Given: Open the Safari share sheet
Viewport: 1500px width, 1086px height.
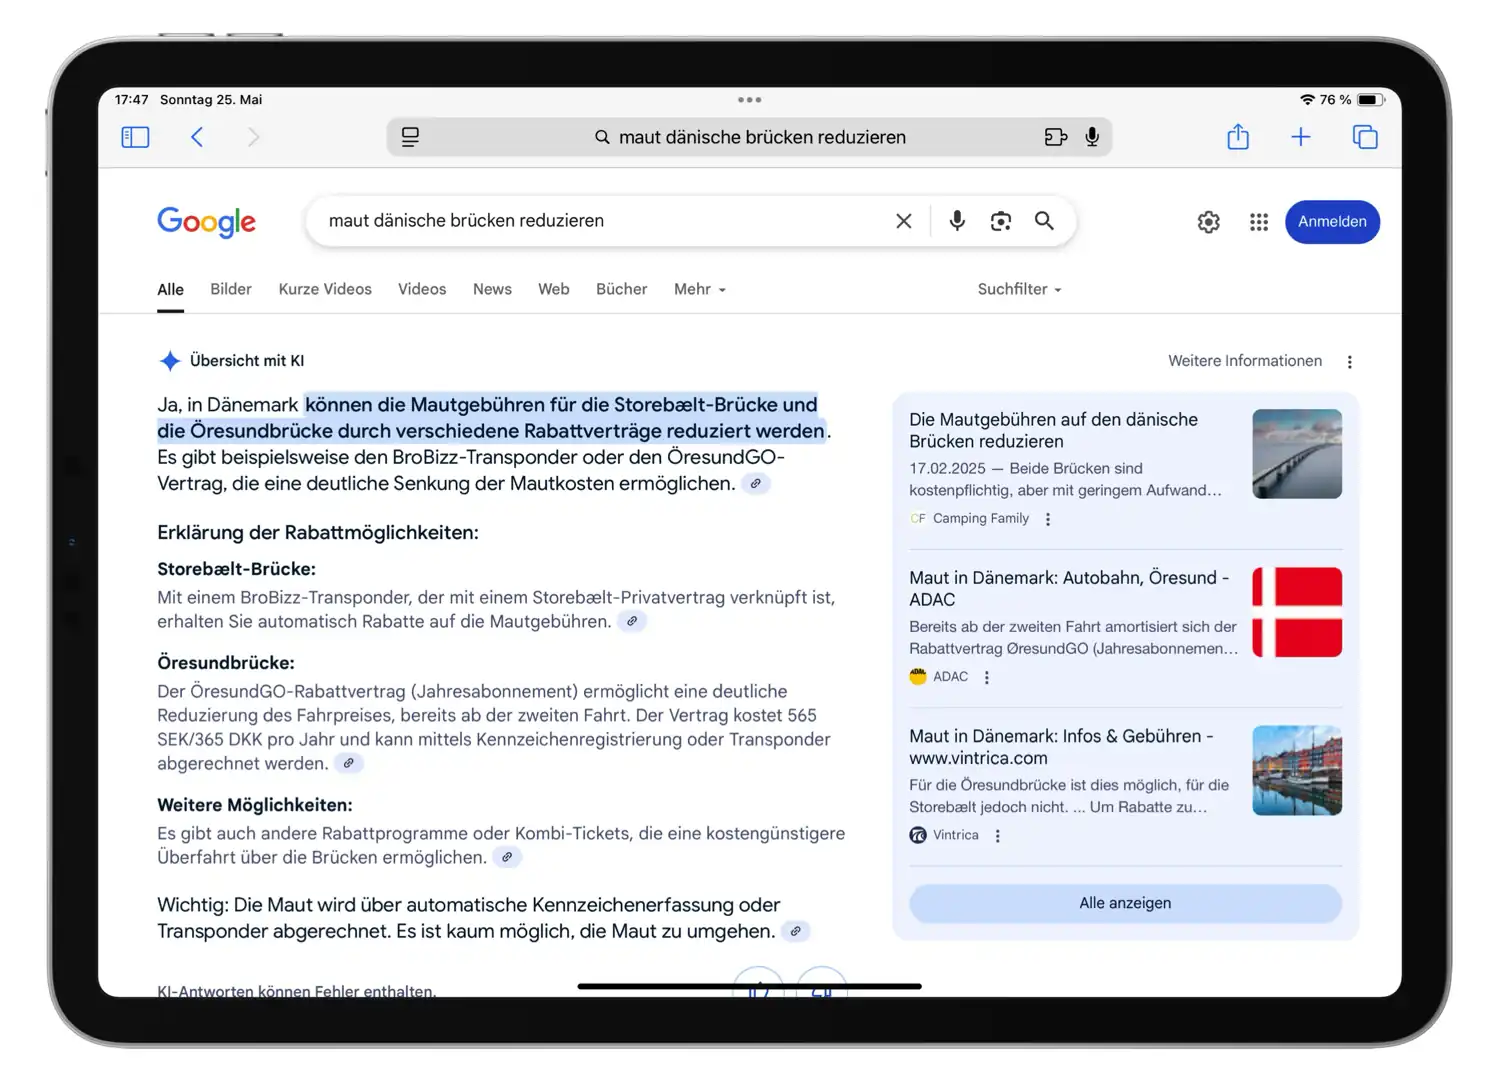Looking at the screenshot, I should [1238, 136].
